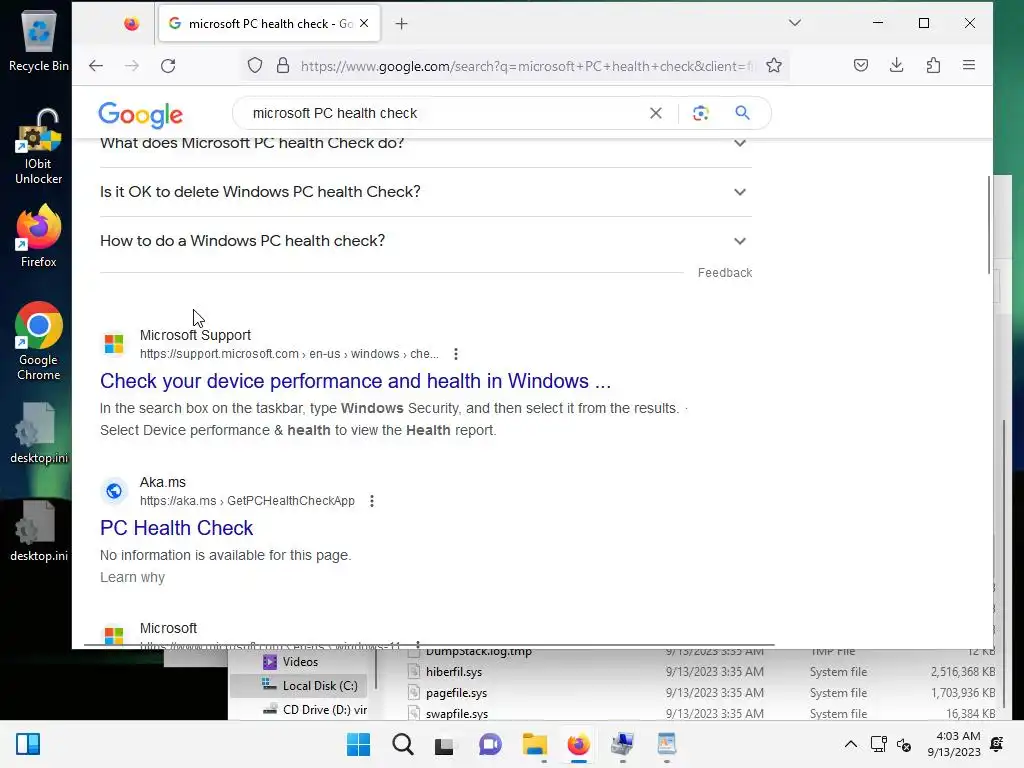Viewport: 1024px width, 768px height.
Task: Select Videos in File Explorer sidebar
Action: pyautogui.click(x=300, y=662)
